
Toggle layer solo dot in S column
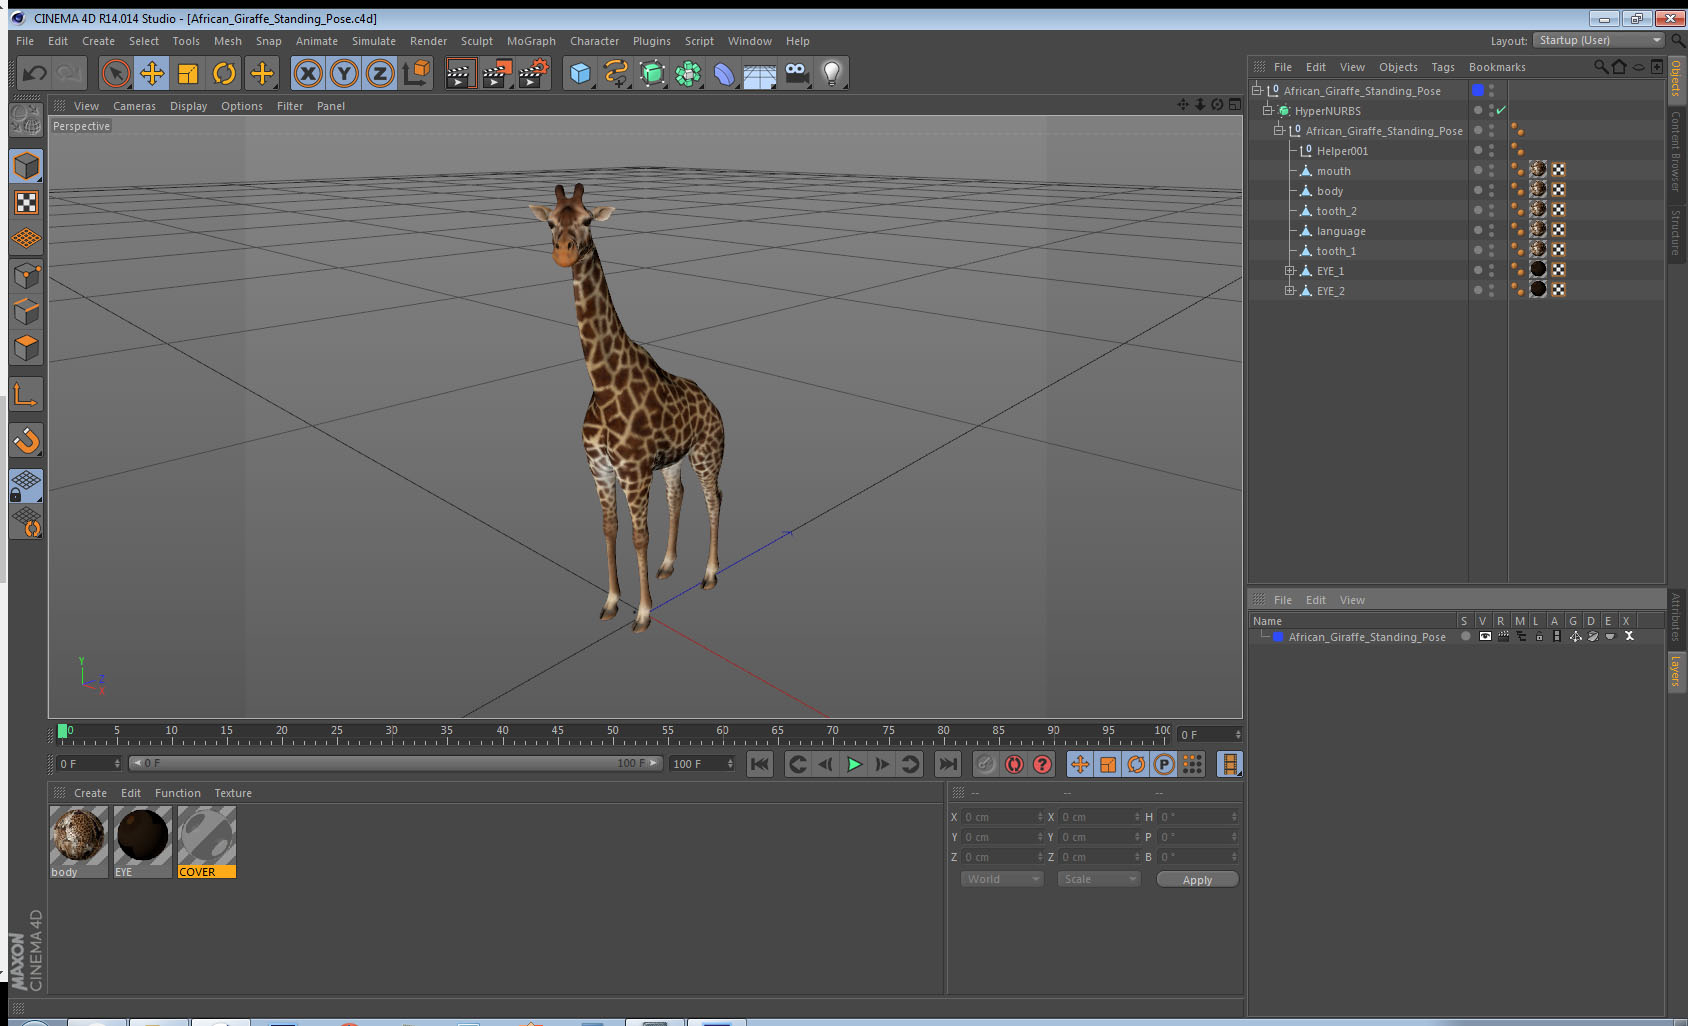point(1466,636)
